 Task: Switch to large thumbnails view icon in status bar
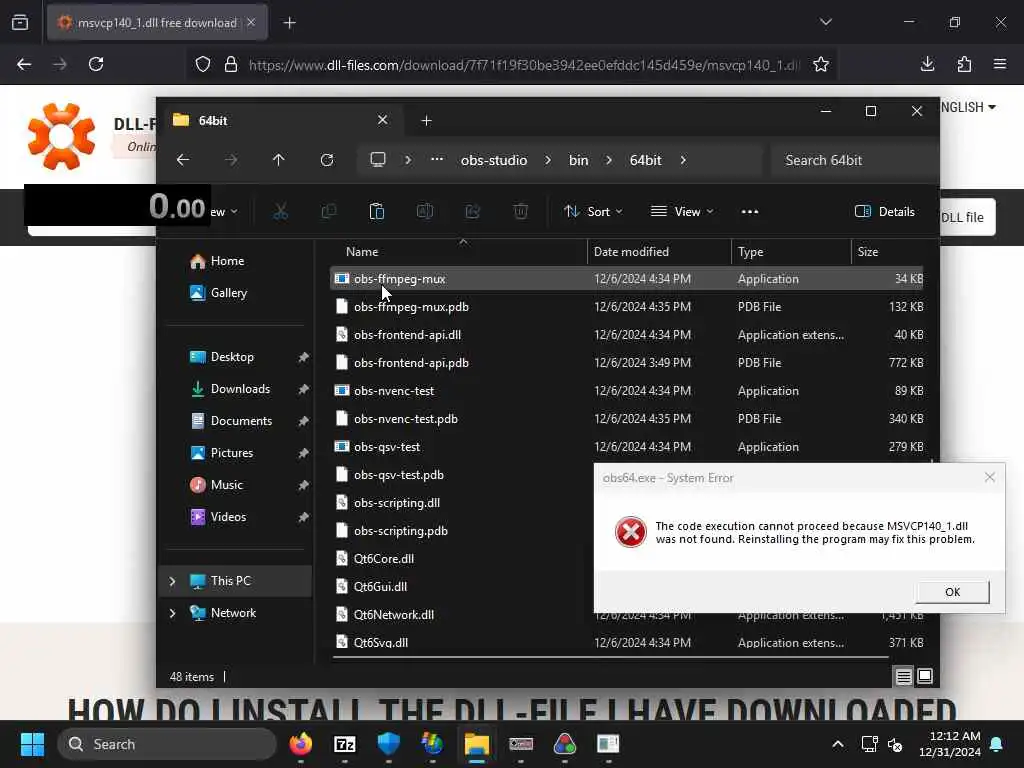coord(925,677)
